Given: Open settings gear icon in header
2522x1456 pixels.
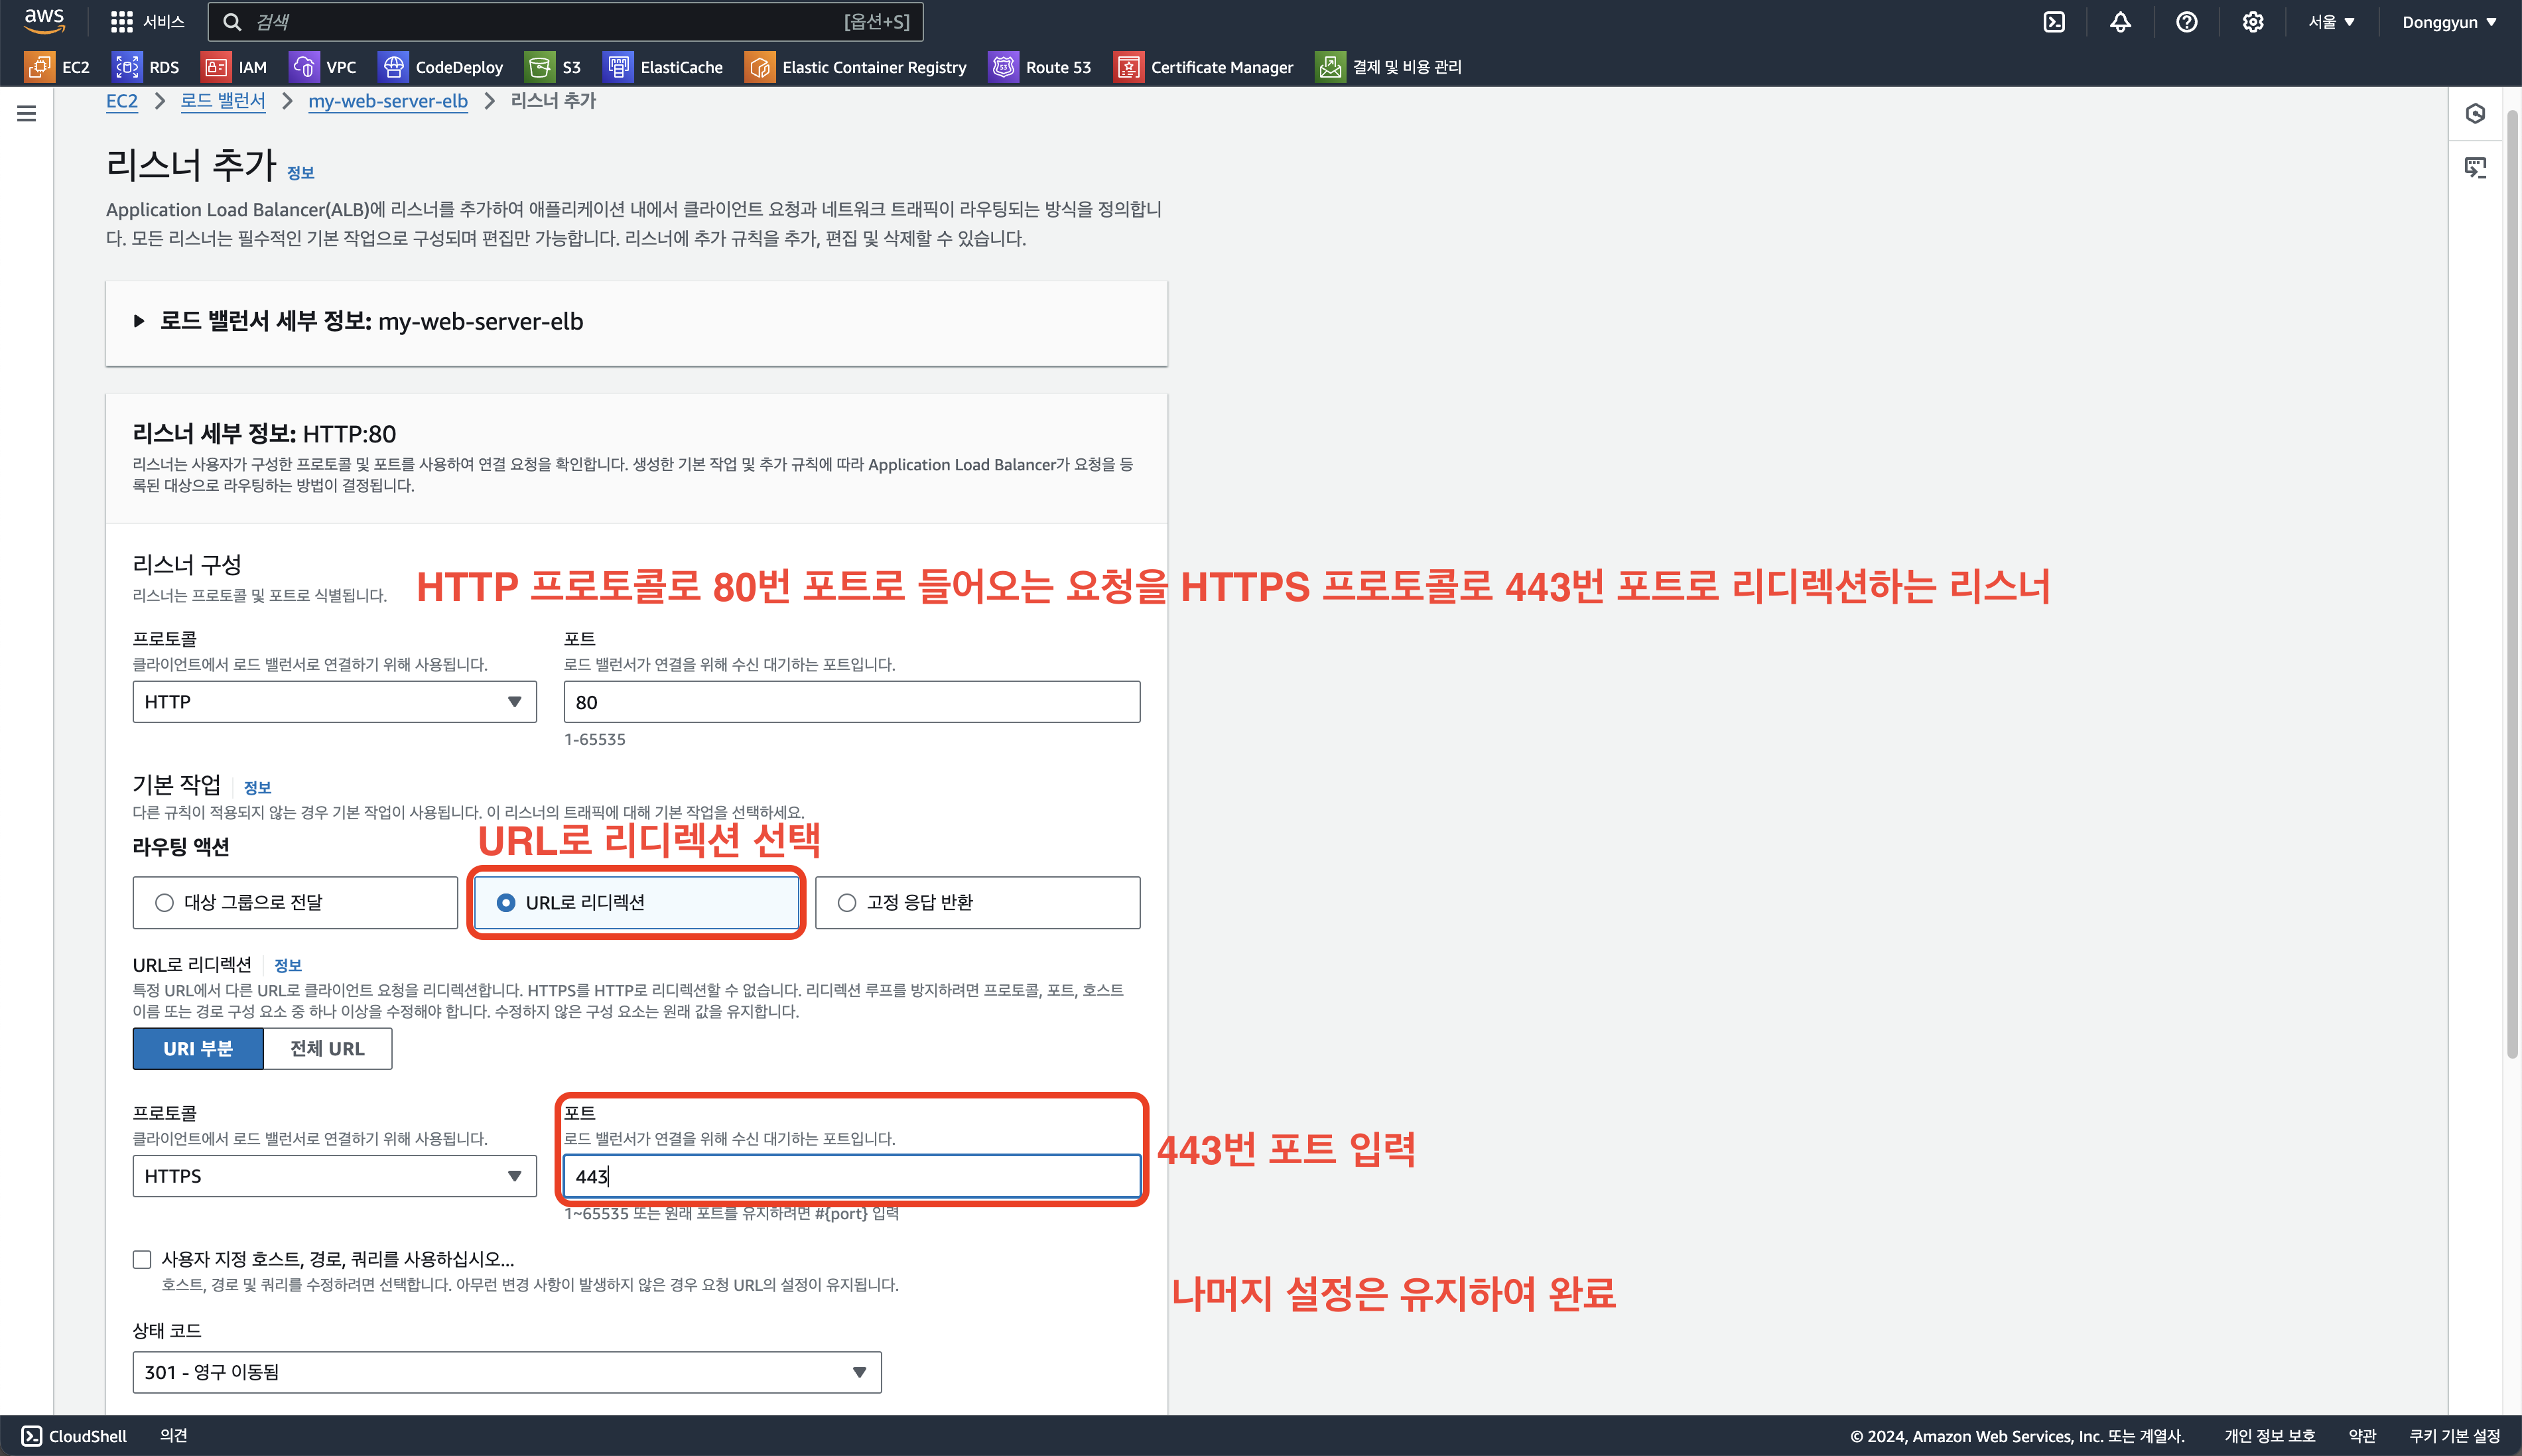Looking at the screenshot, I should click(2252, 22).
